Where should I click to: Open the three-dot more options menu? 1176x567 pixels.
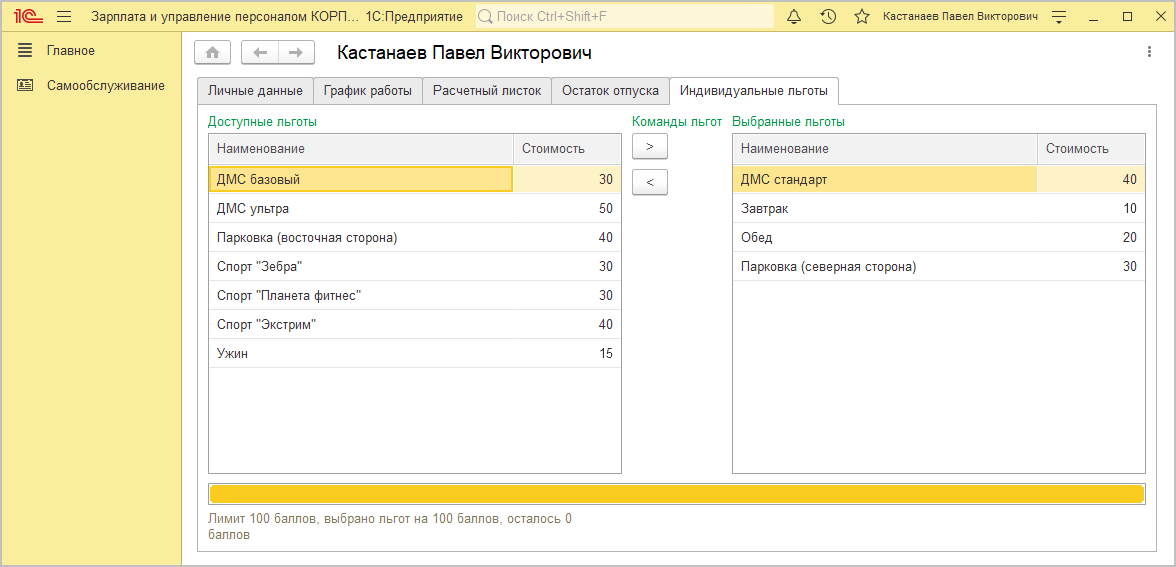pos(1148,52)
